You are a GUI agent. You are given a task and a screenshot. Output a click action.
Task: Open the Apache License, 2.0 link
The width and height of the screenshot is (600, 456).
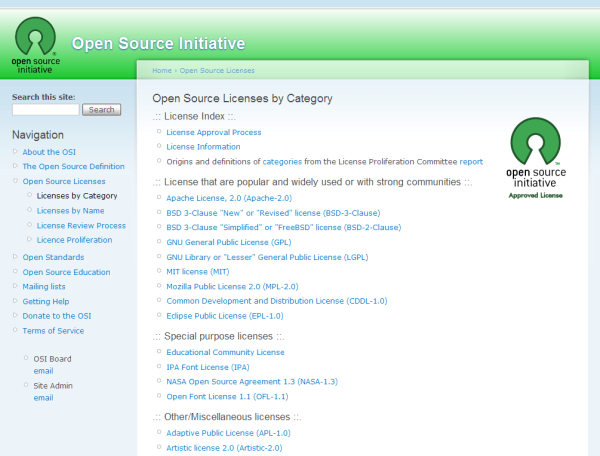[216, 199]
